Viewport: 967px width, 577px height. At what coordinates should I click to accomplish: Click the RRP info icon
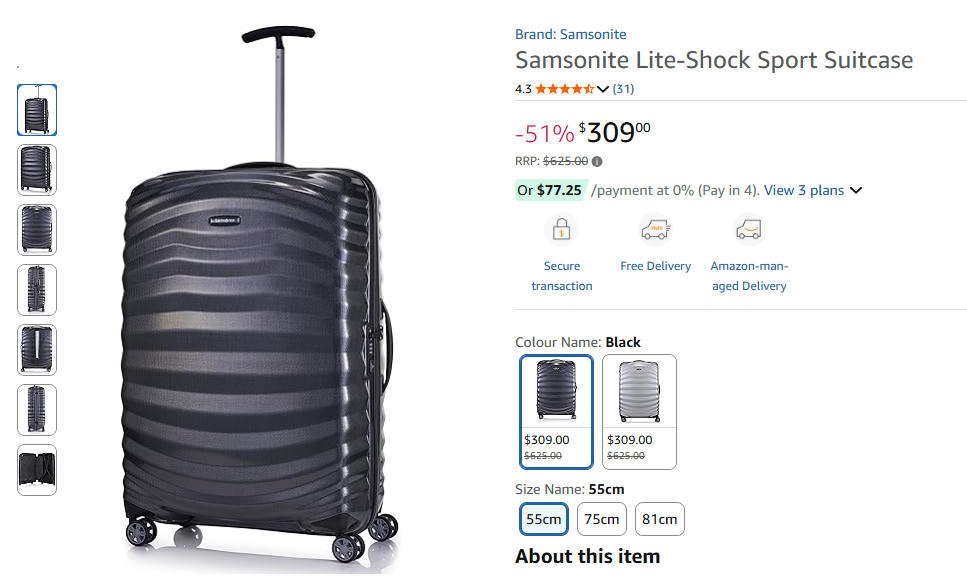(597, 161)
